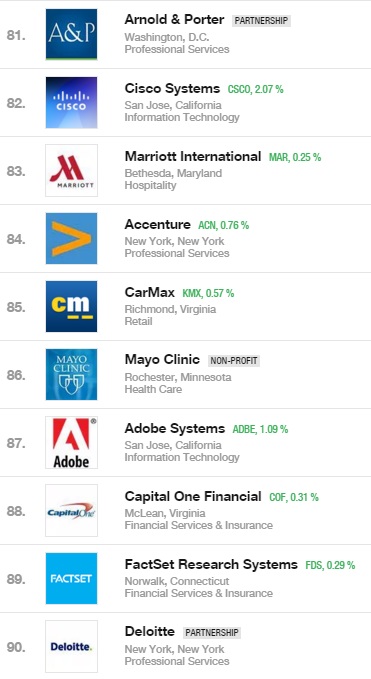This screenshot has width=371, height=679.
Task: Open the Cisco logo thumbnail
Action: coord(71,103)
